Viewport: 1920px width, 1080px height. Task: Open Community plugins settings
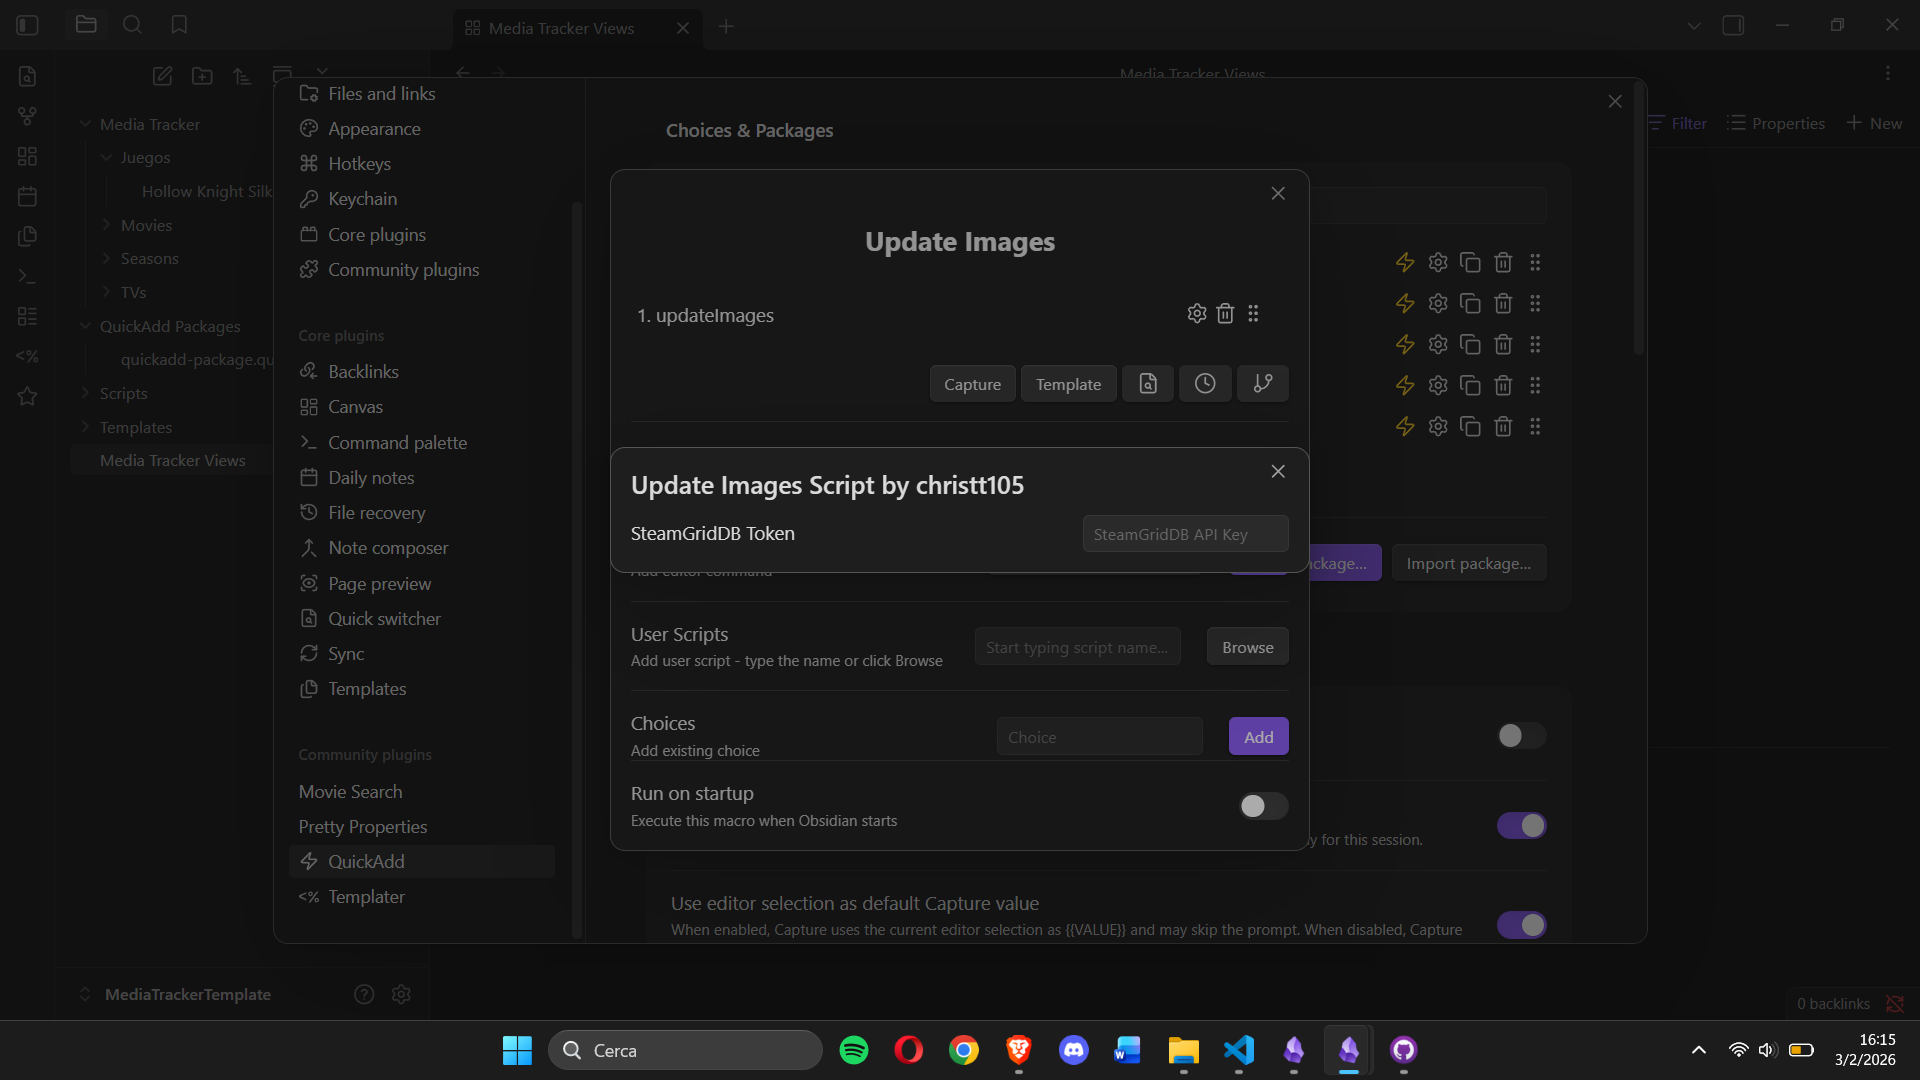pyautogui.click(x=403, y=270)
